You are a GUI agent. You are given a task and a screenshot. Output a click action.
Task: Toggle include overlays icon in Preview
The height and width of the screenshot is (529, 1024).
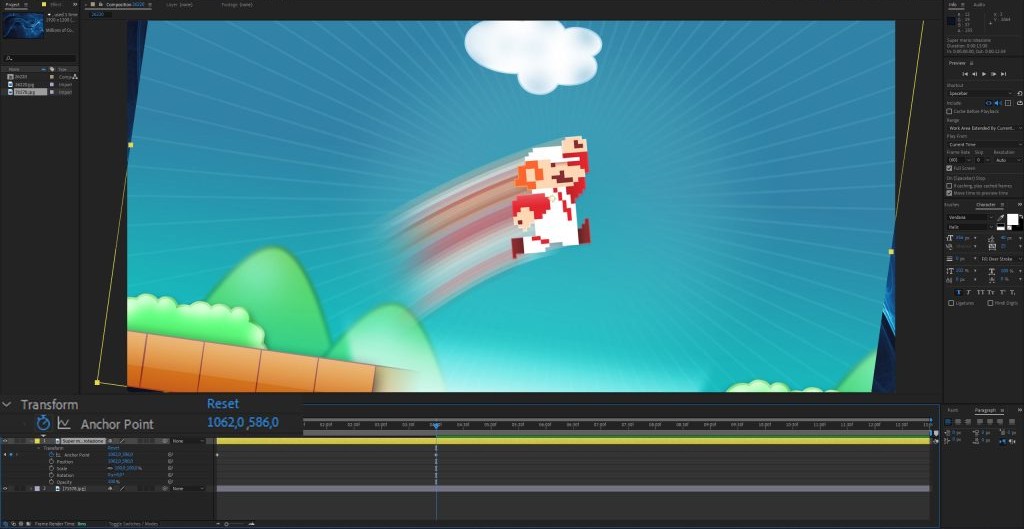[x=1008, y=103]
